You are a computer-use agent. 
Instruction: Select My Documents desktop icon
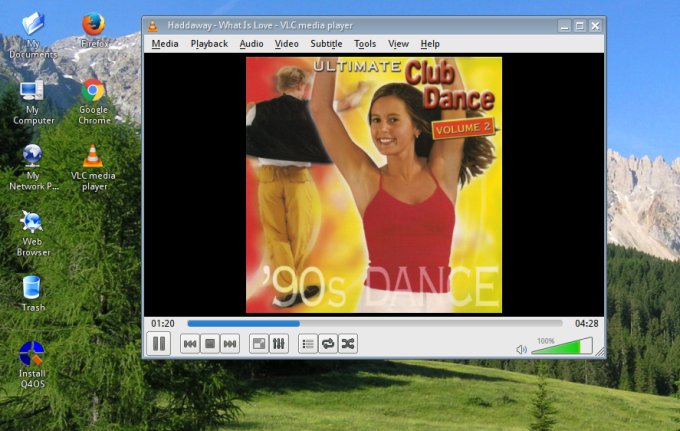click(x=33, y=36)
